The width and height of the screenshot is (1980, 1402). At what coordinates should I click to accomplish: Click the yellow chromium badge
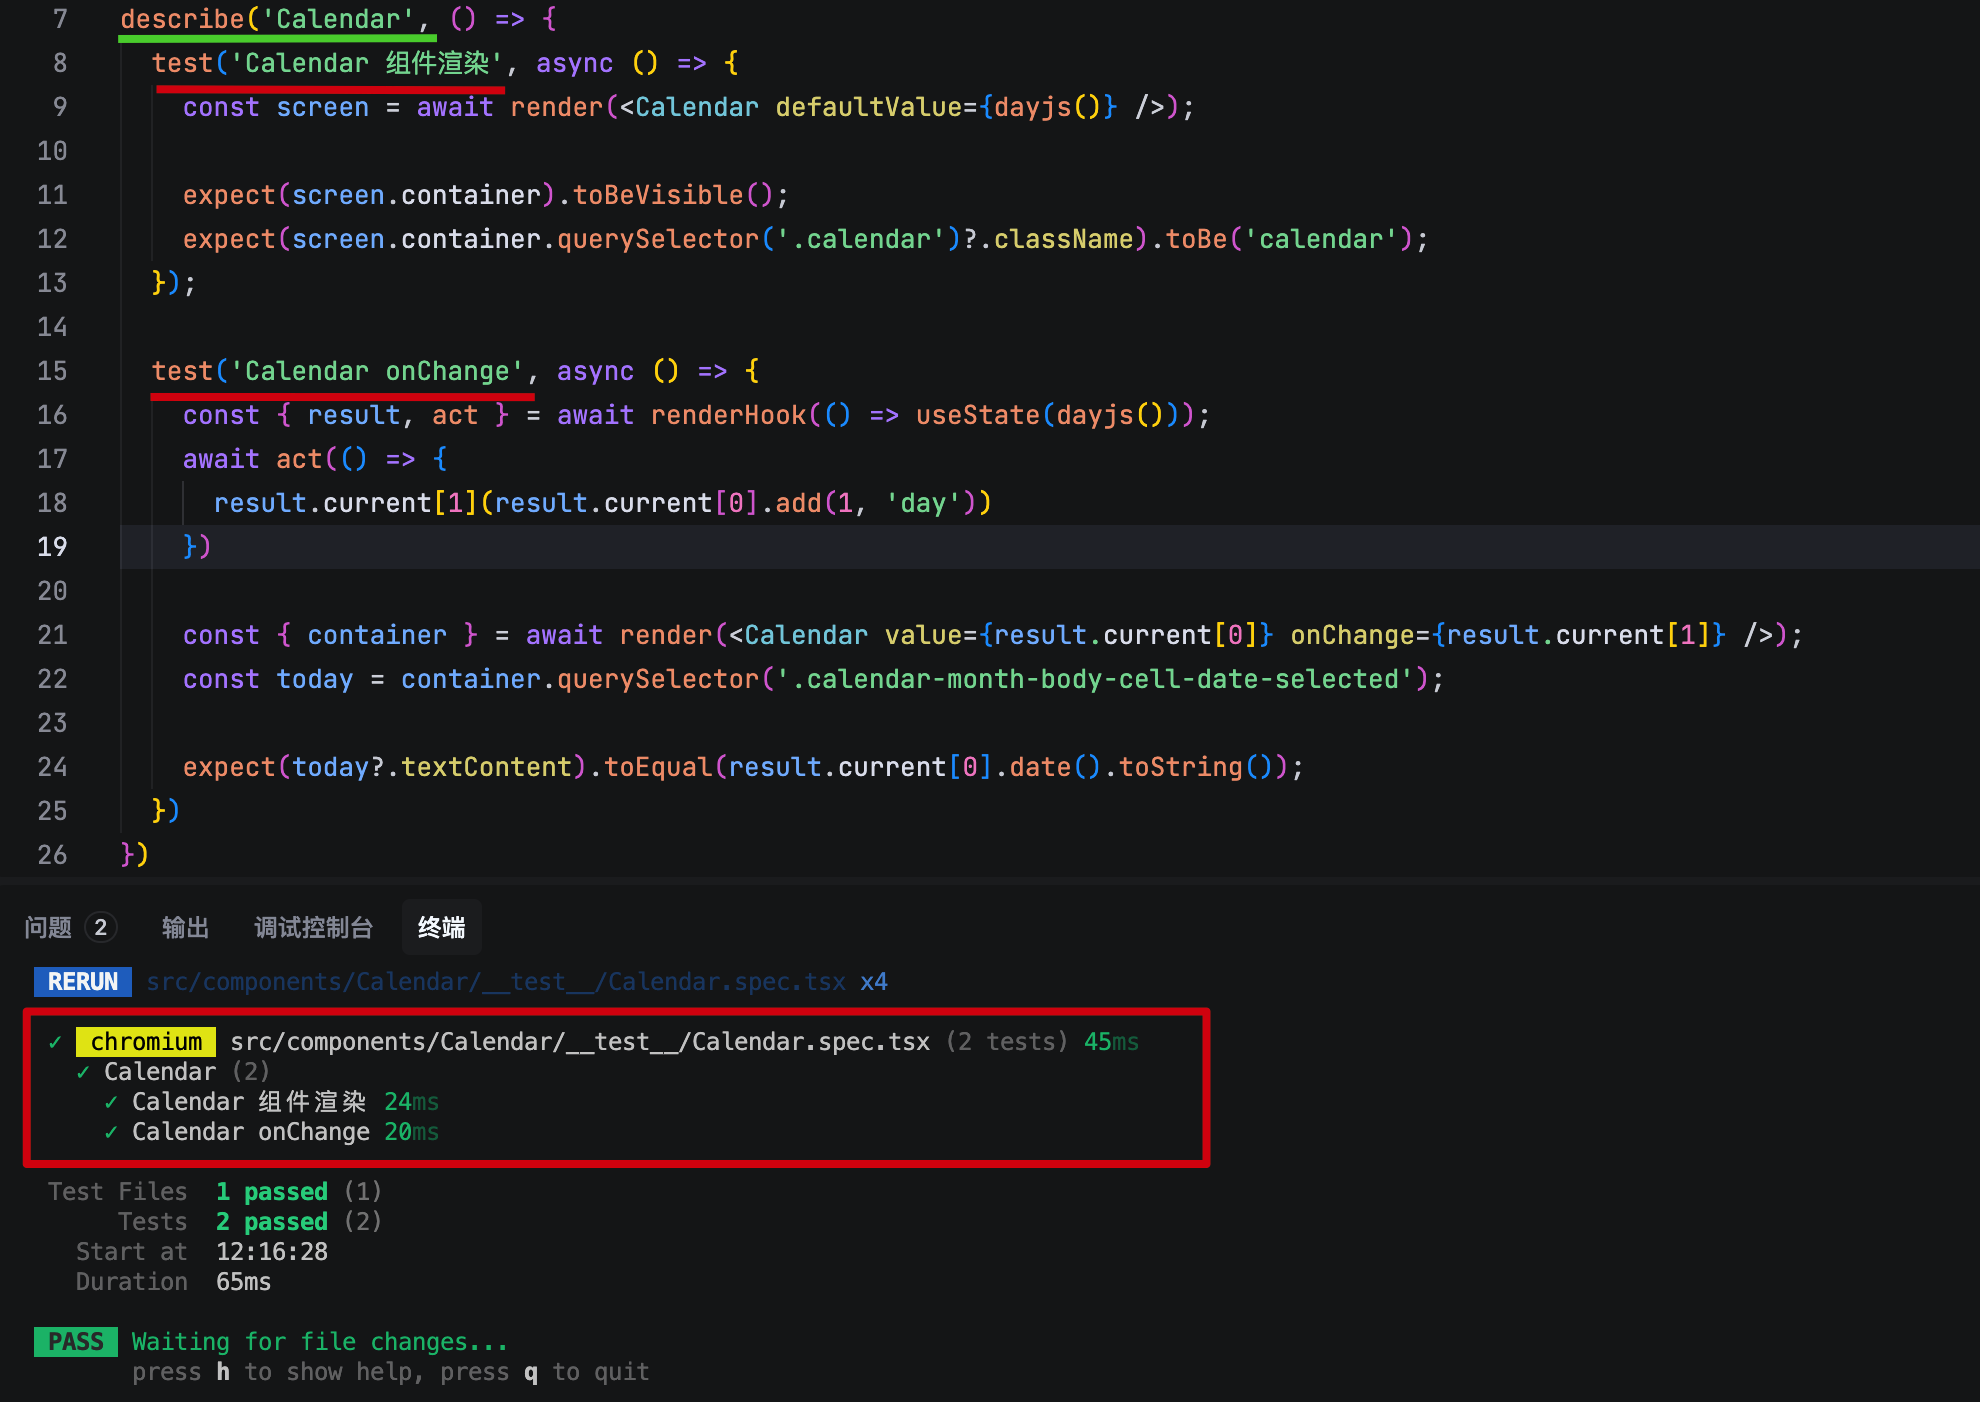click(146, 1042)
